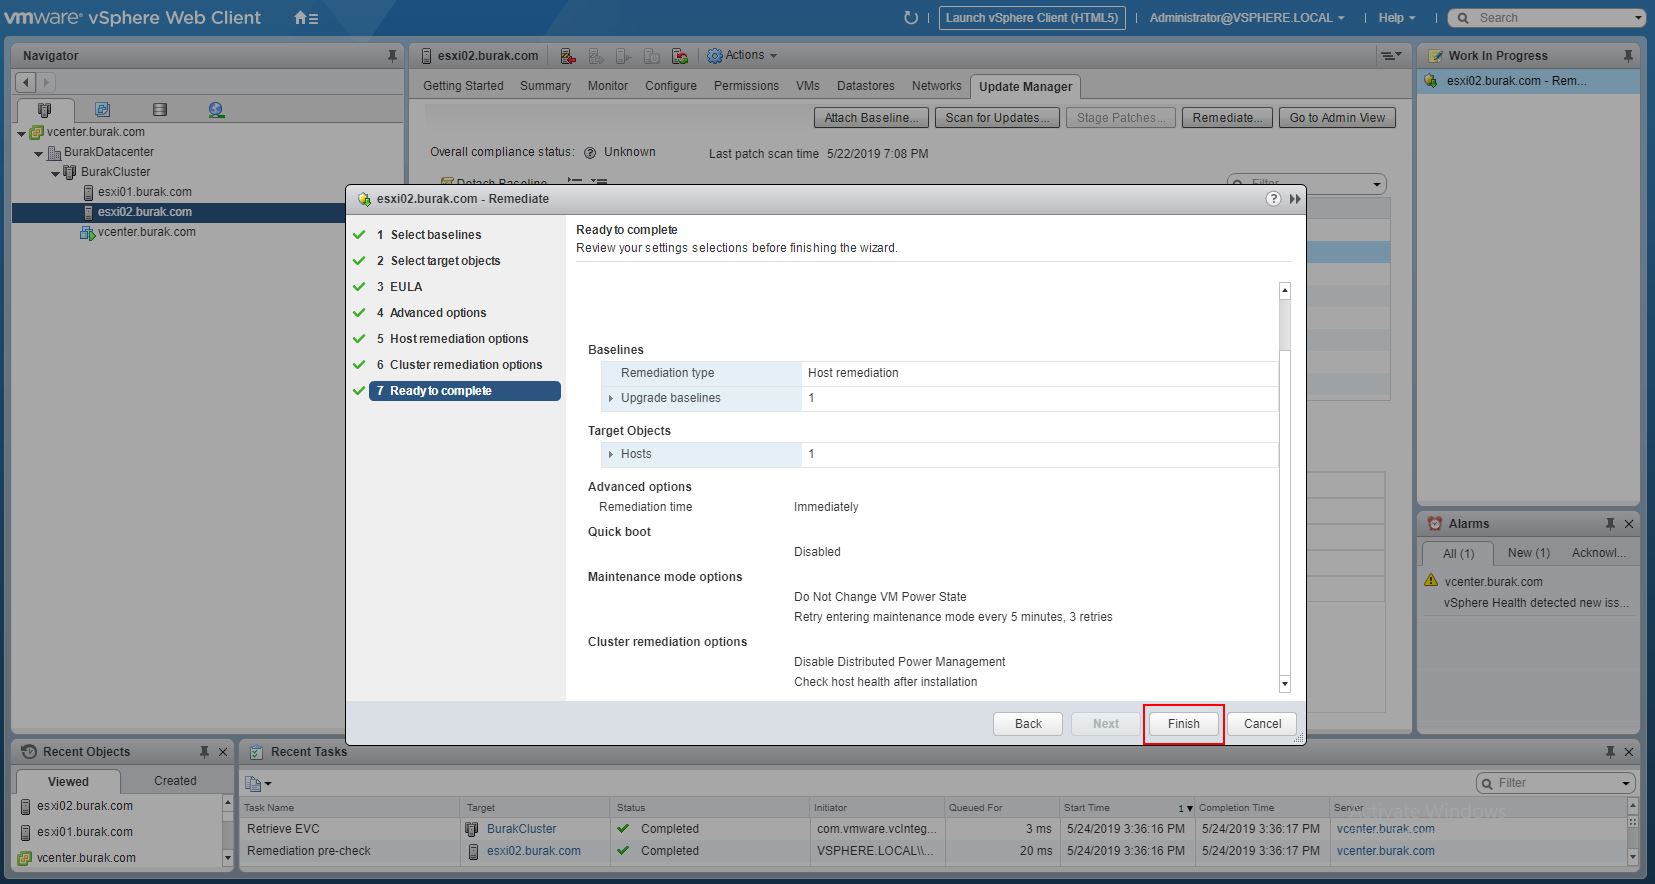Pin the Work In Progress panel
This screenshot has width=1655, height=884.
[x=1627, y=56]
